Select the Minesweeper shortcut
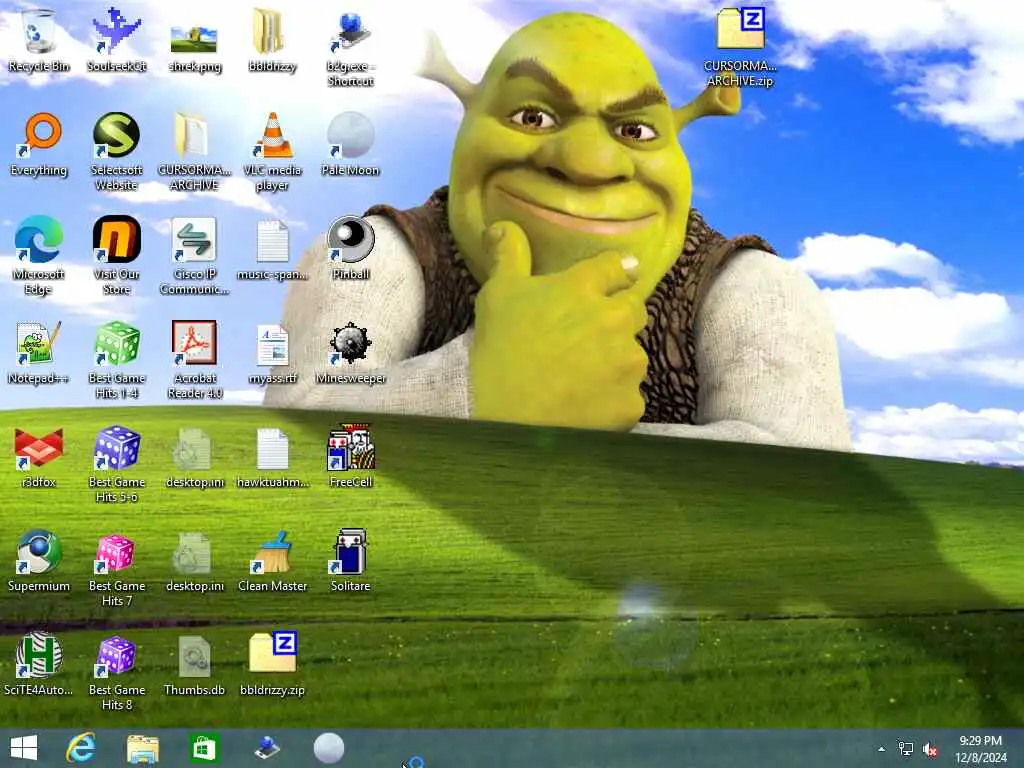The image size is (1024, 768). 351,353
